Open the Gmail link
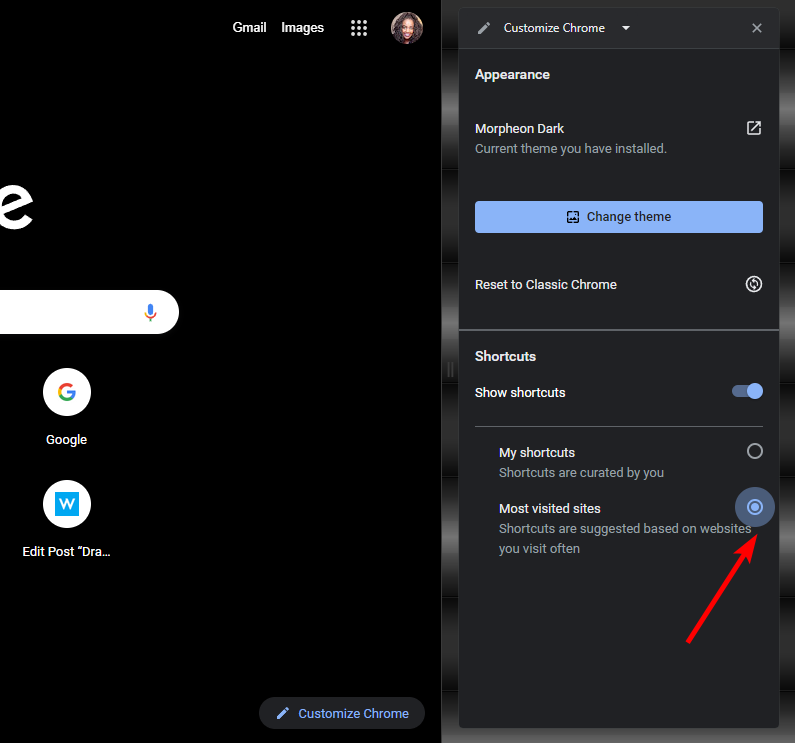Viewport: 795px width, 743px height. click(x=249, y=27)
